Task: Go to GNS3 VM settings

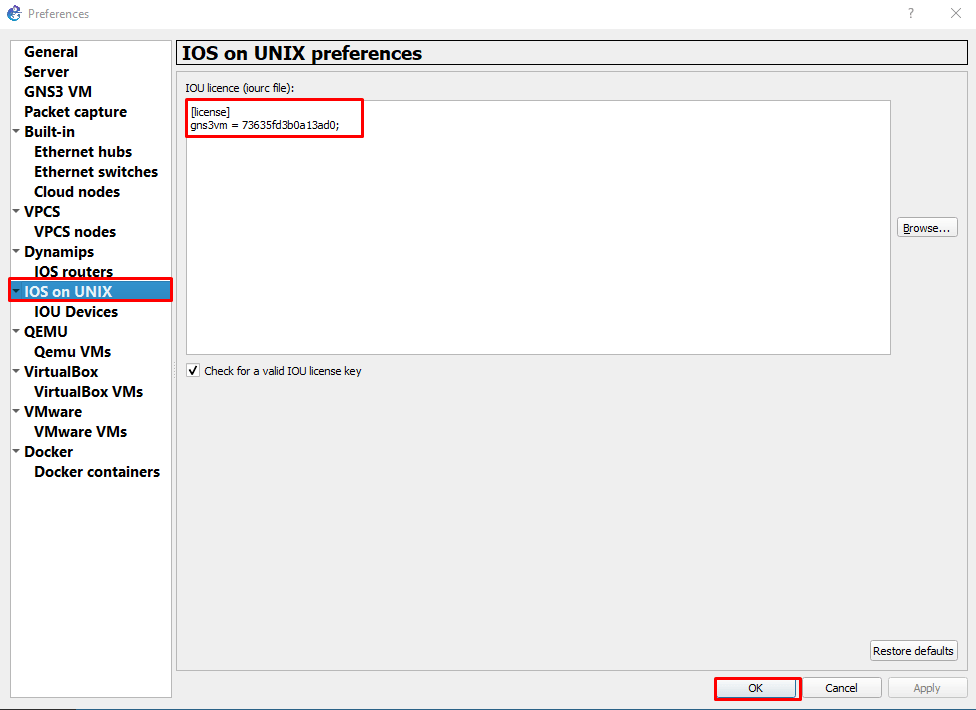Action: coord(58,91)
